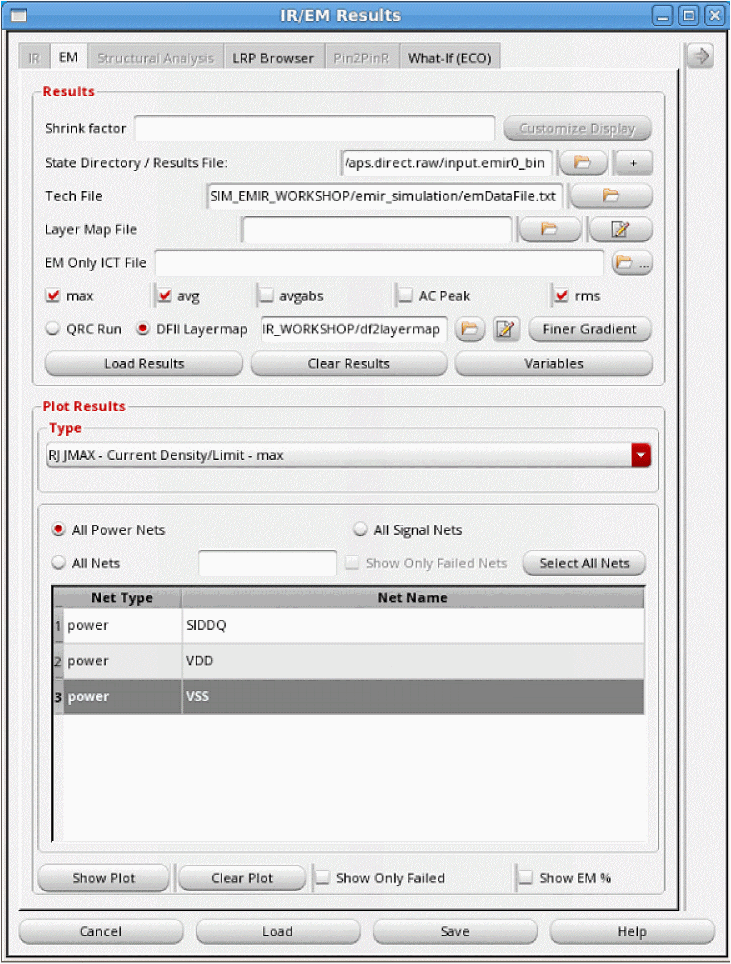Screen dimensions: 731x964
Task: Edit the DFII layermap file
Action: pos(507,329)
